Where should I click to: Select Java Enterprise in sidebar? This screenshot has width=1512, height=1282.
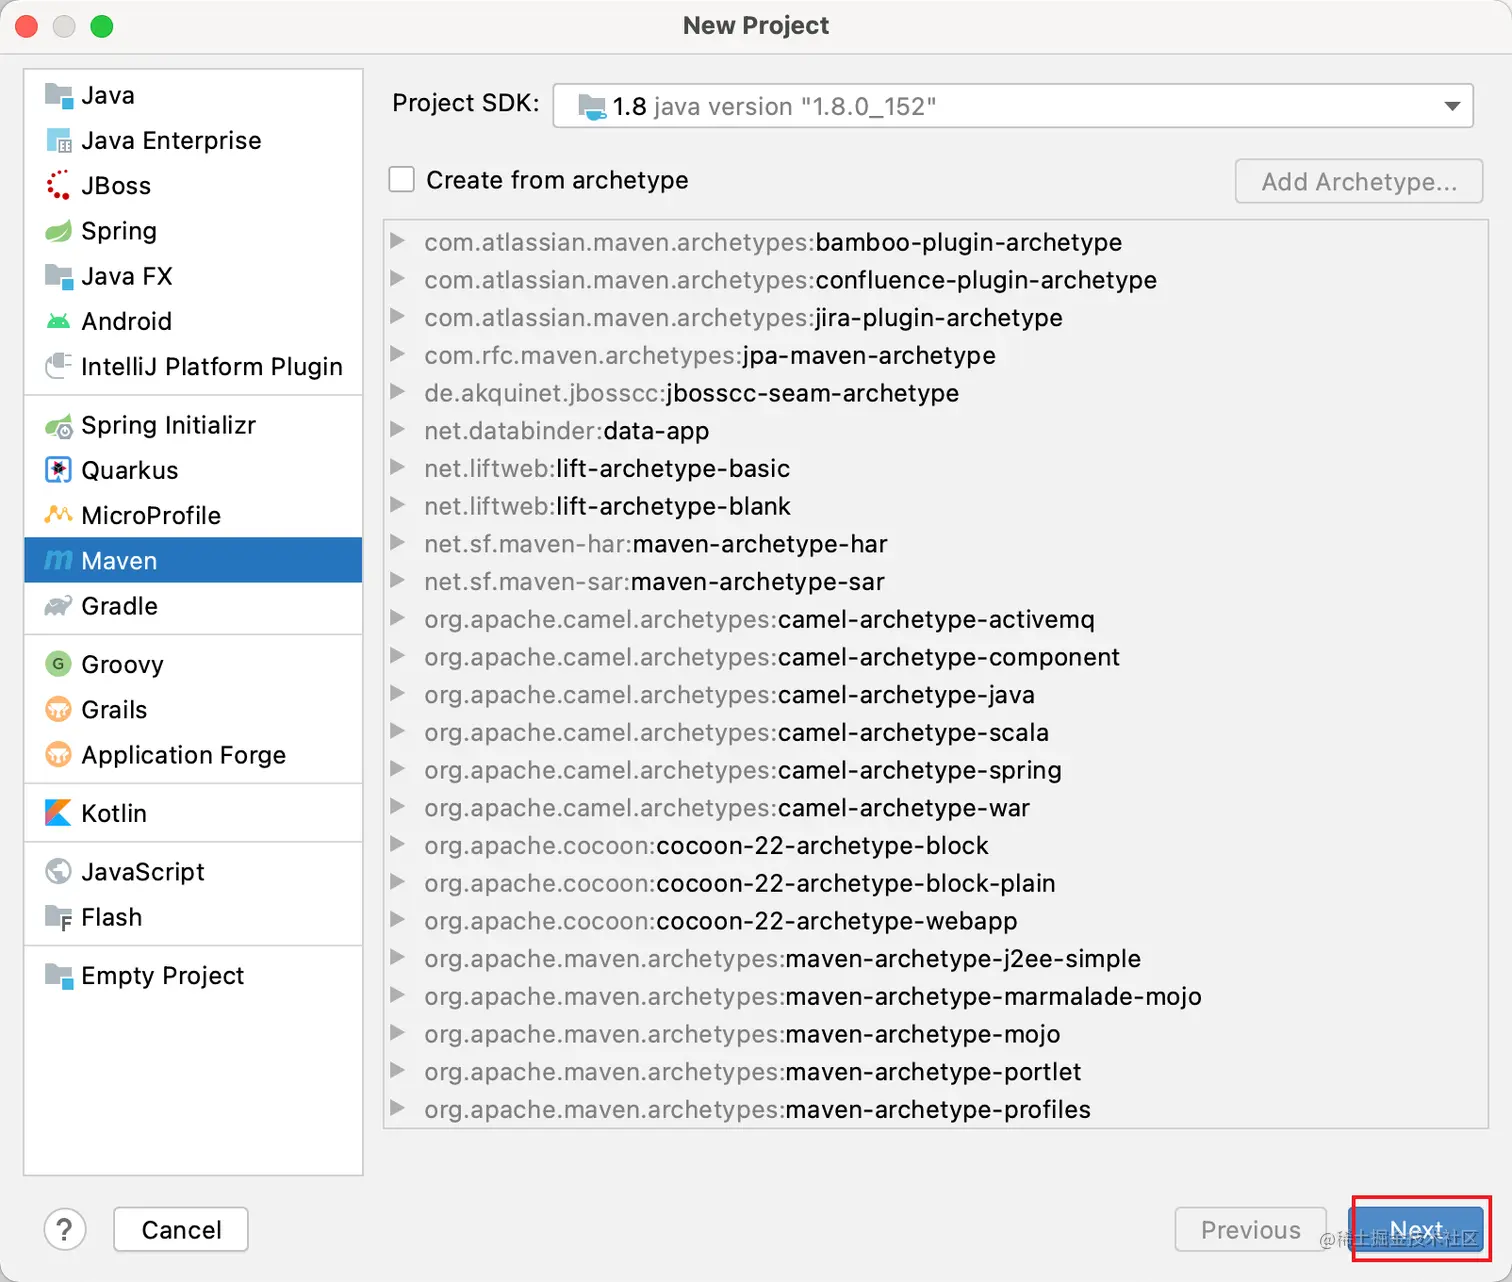tap(193, 141)
